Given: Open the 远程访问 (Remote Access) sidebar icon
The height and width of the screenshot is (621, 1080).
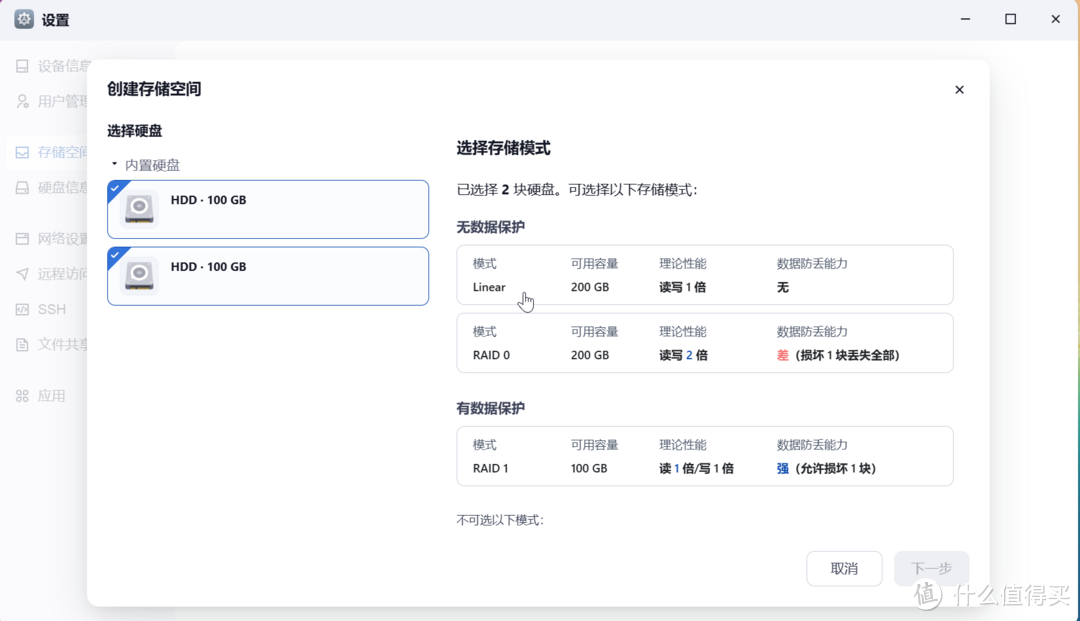Looking at the screenshot, I should [x=22, y=273].
